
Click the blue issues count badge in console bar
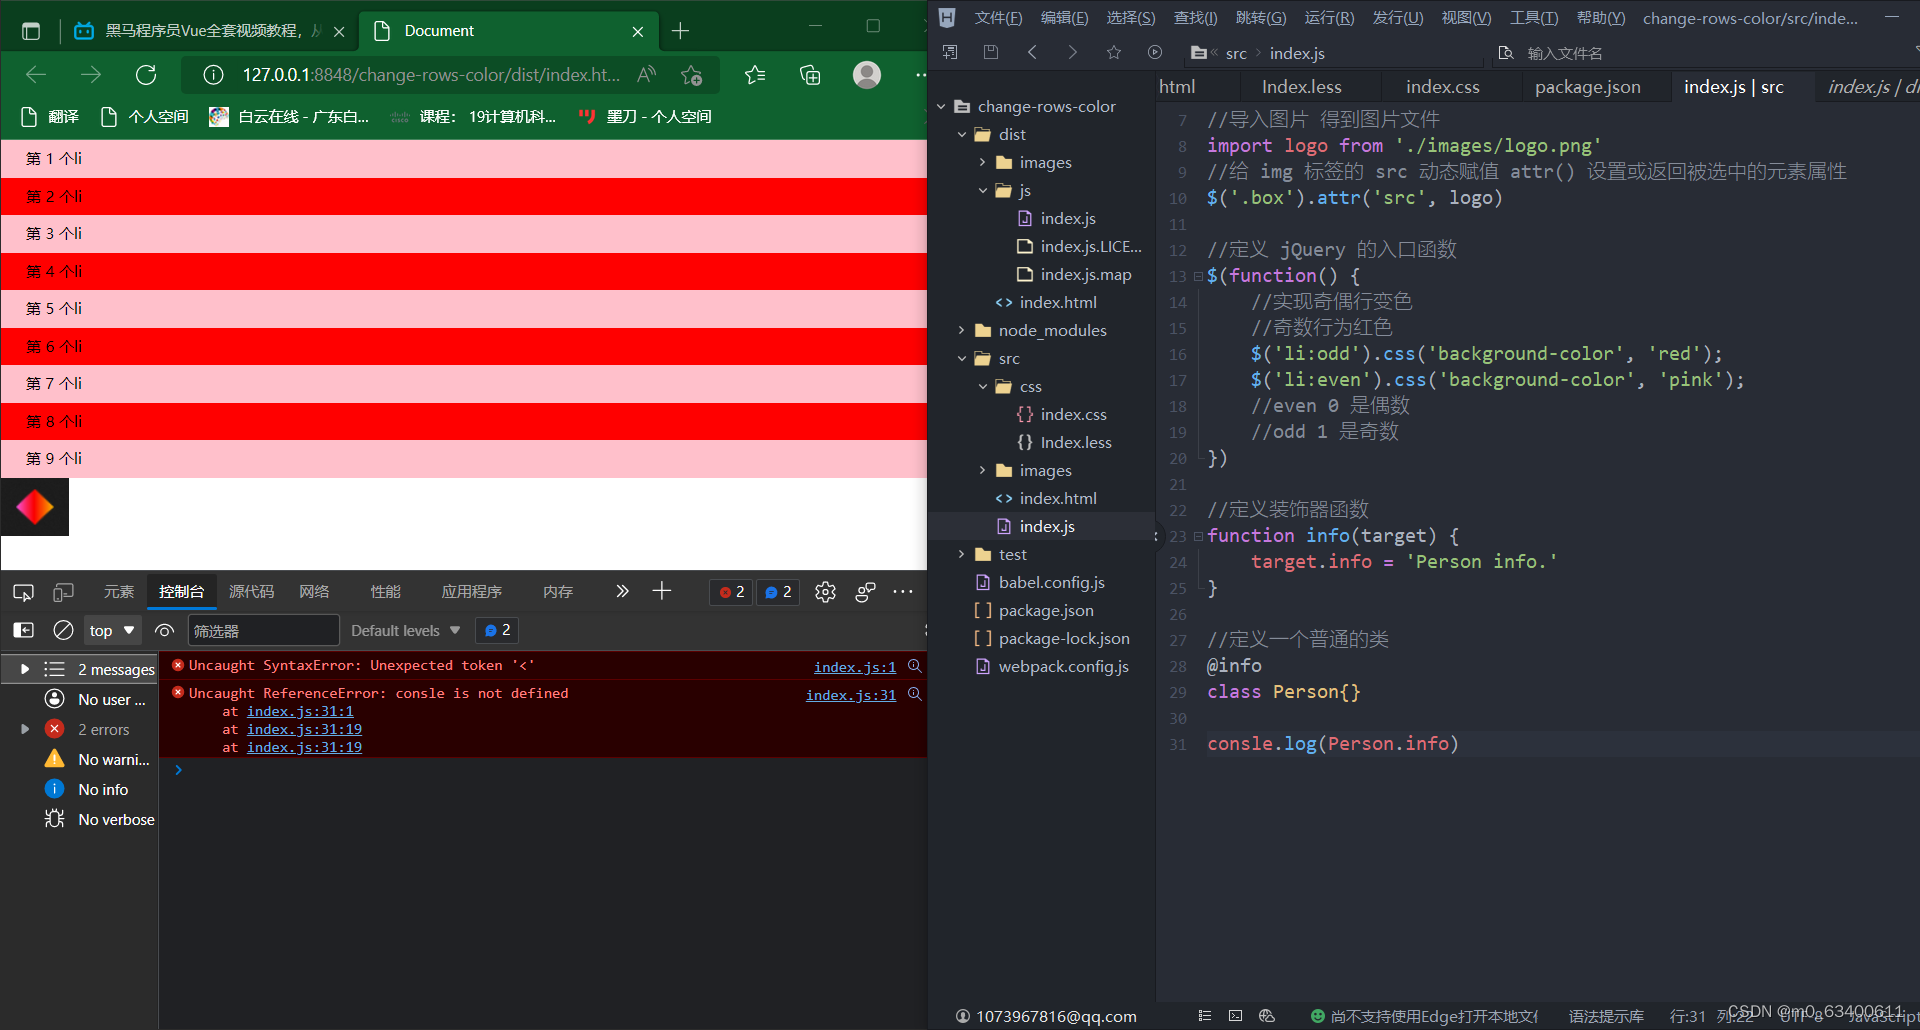[497, 630]
